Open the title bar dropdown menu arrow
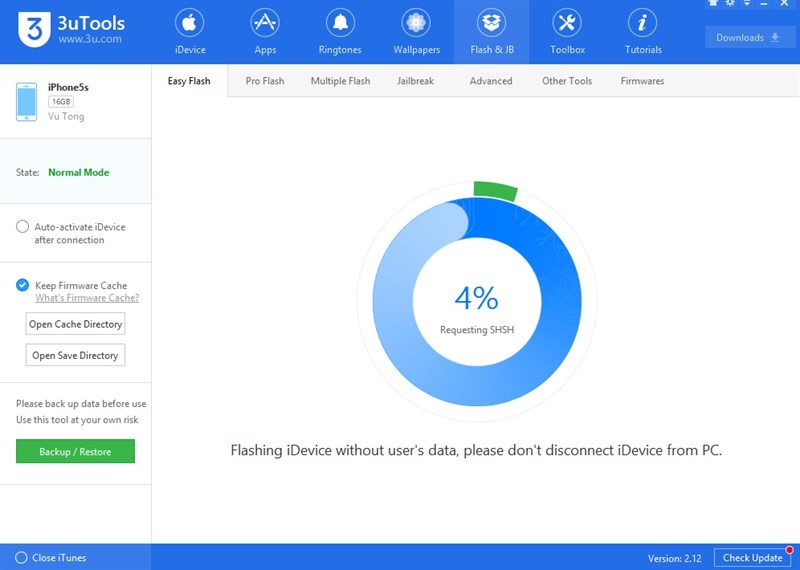This screenshot has width=800, height=570. 746,3
